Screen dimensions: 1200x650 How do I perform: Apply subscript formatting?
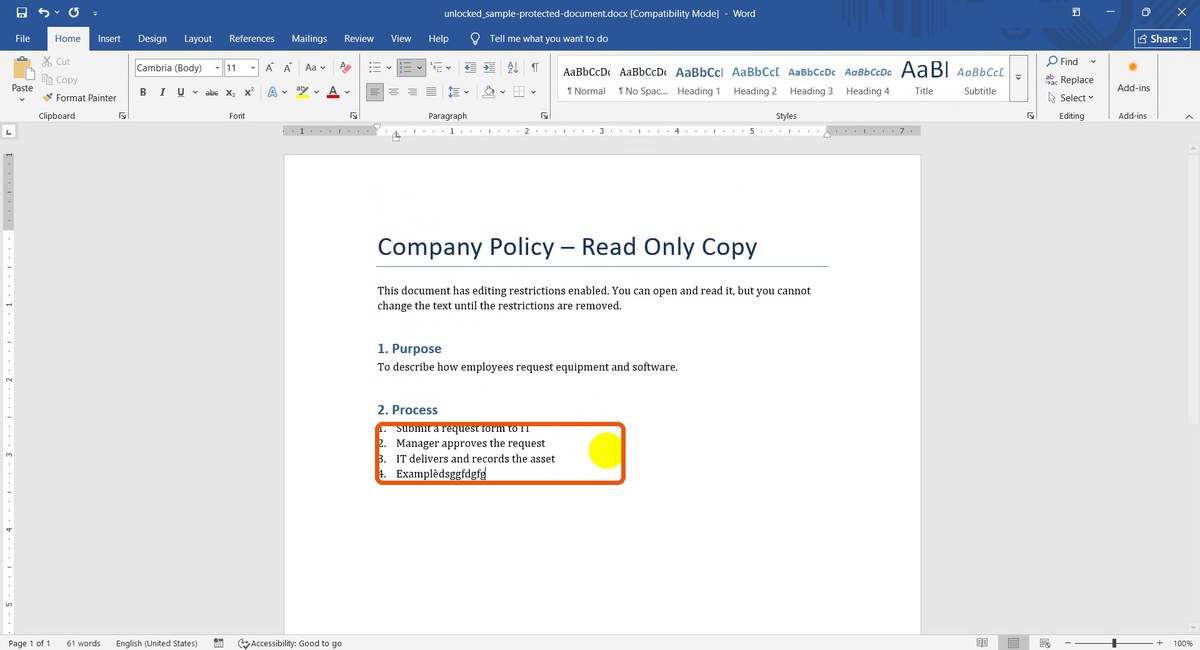click(x=231, y=92)
